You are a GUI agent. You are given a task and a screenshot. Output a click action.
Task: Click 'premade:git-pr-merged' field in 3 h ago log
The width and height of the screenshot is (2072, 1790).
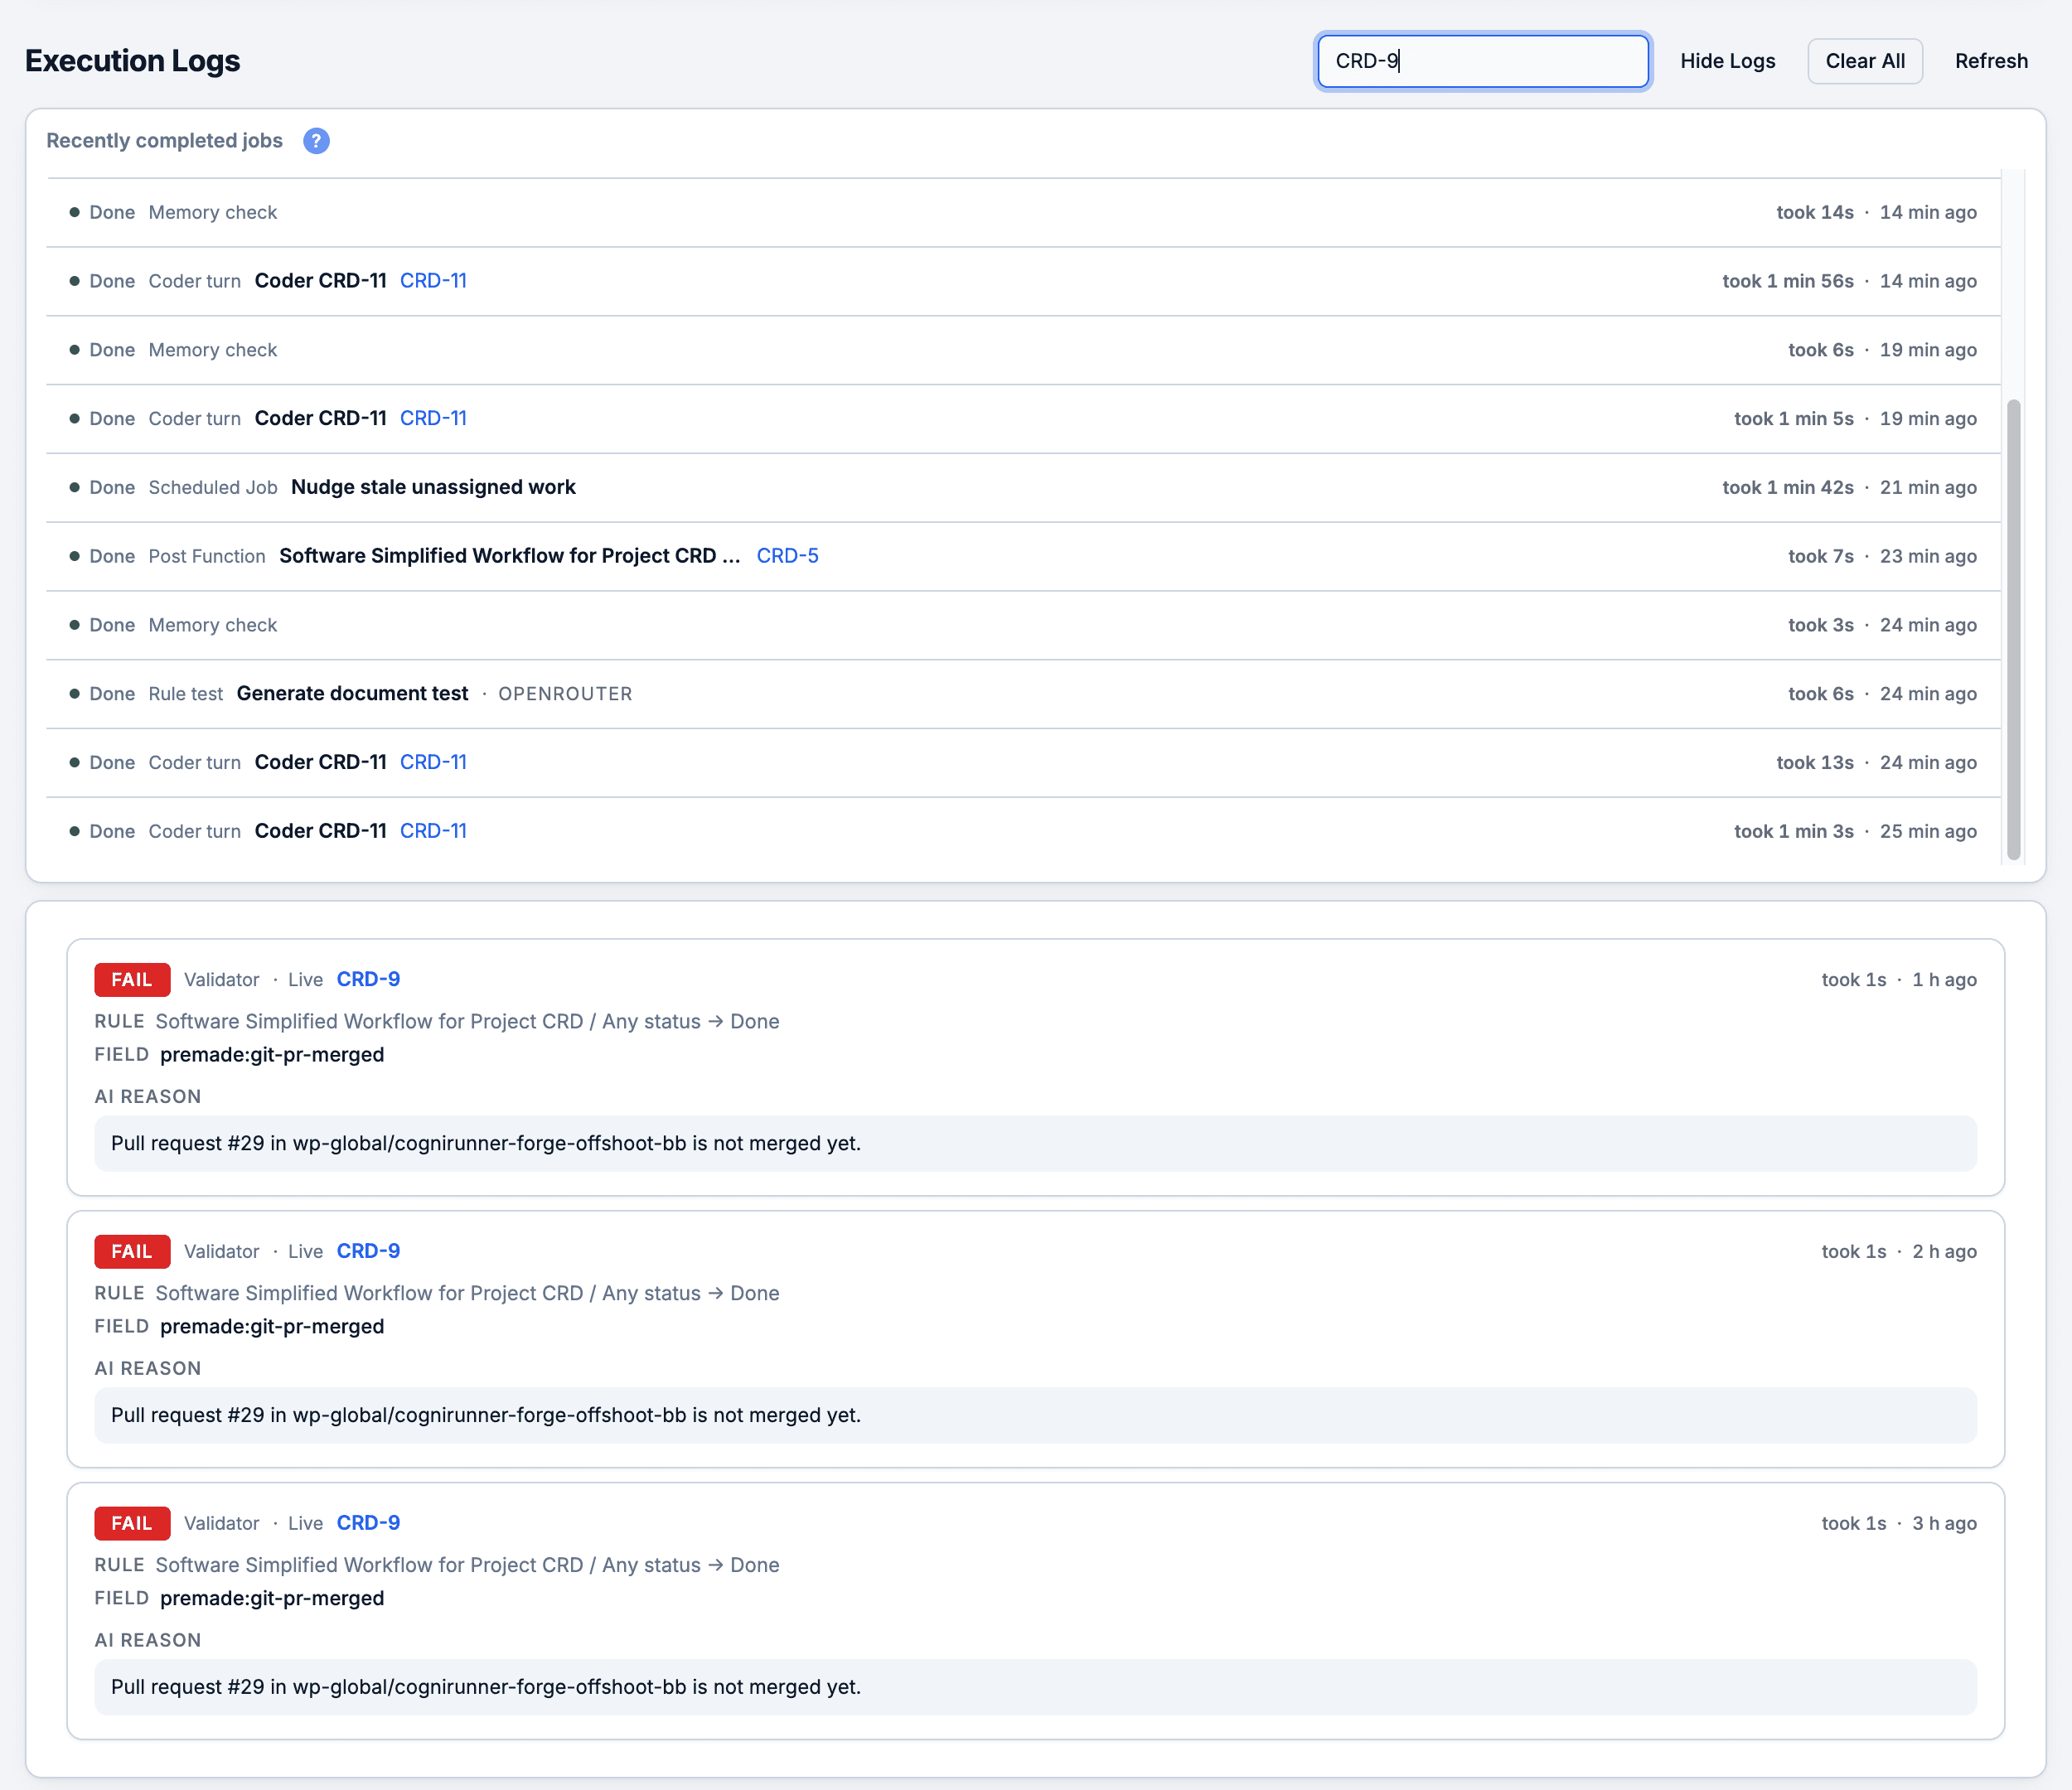(x=272, y=1599)
